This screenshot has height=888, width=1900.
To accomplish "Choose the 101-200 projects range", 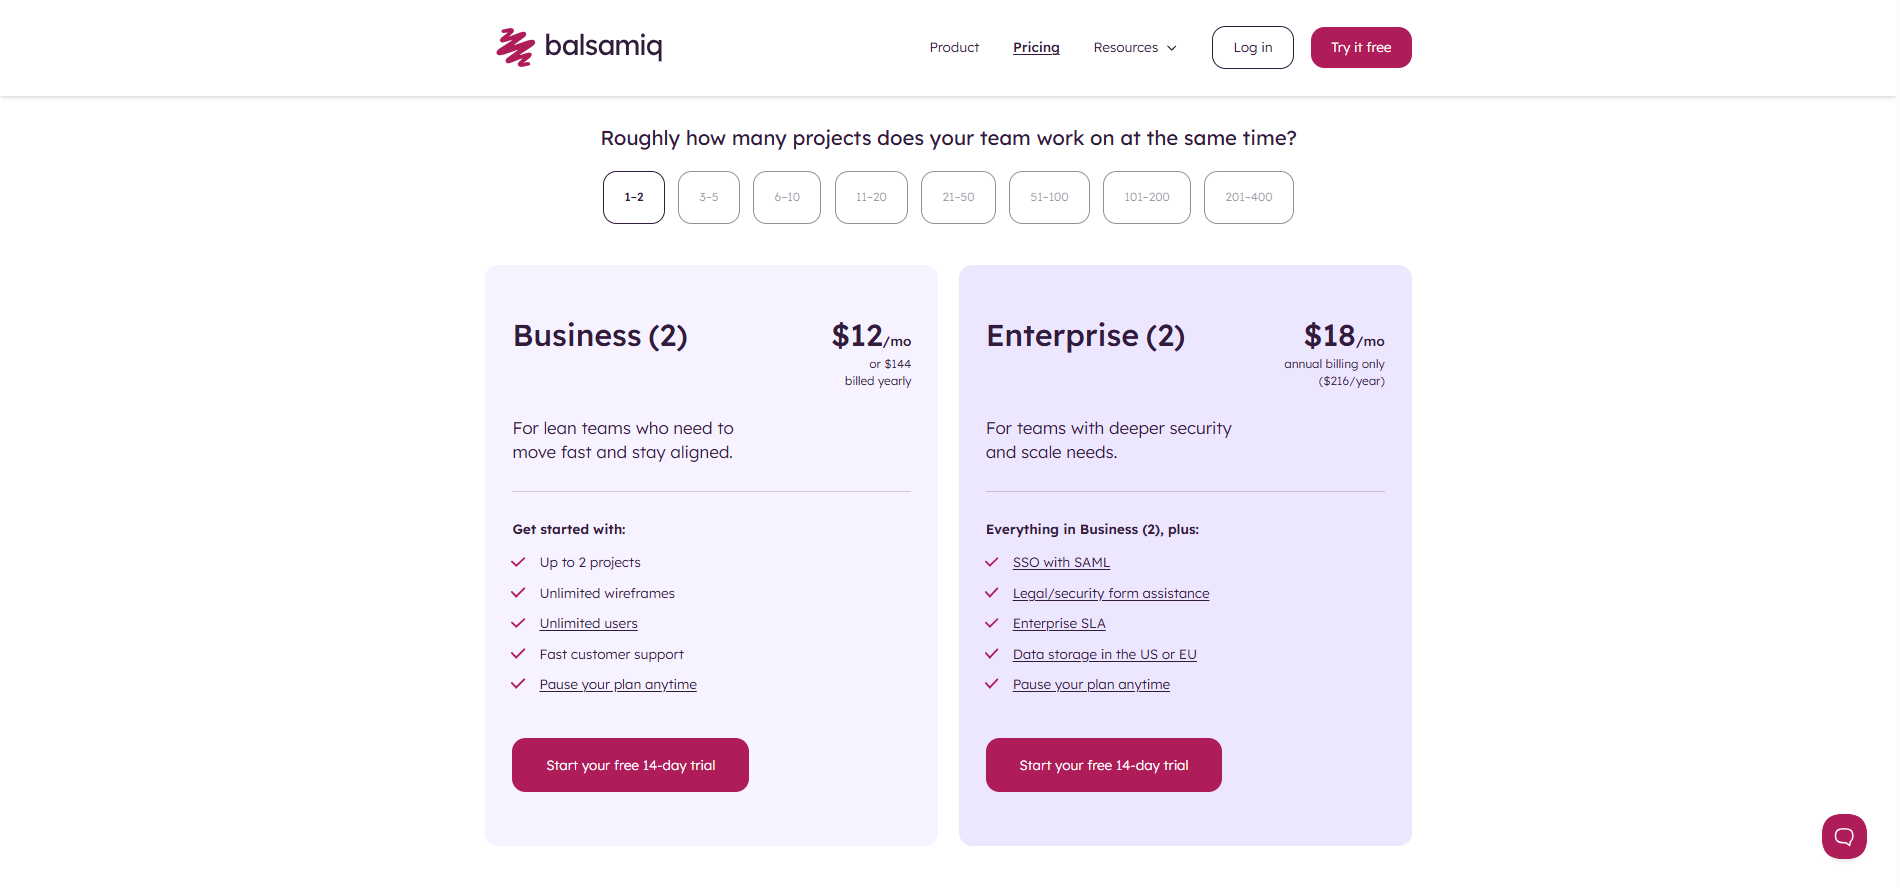I will (1146, 197).
